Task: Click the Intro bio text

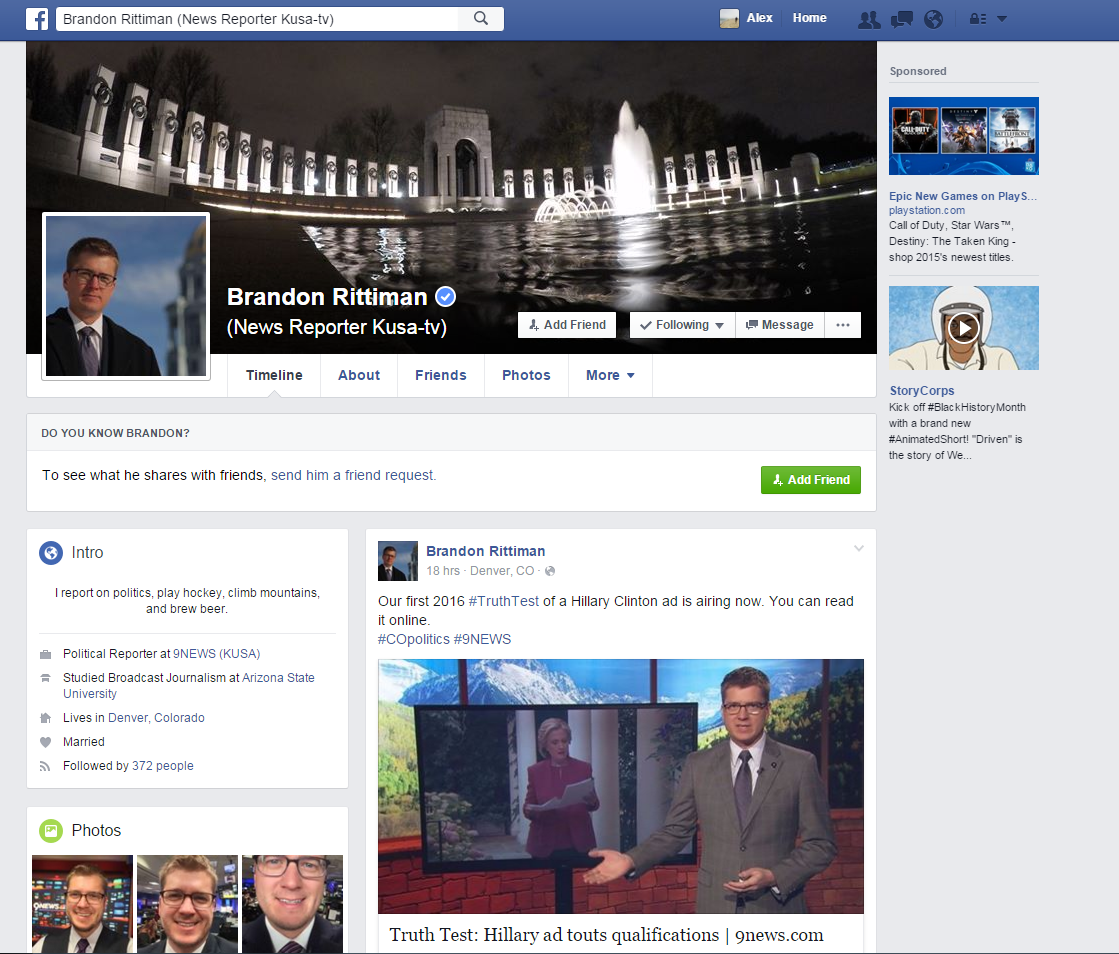Action: click(x=187, y=601)
